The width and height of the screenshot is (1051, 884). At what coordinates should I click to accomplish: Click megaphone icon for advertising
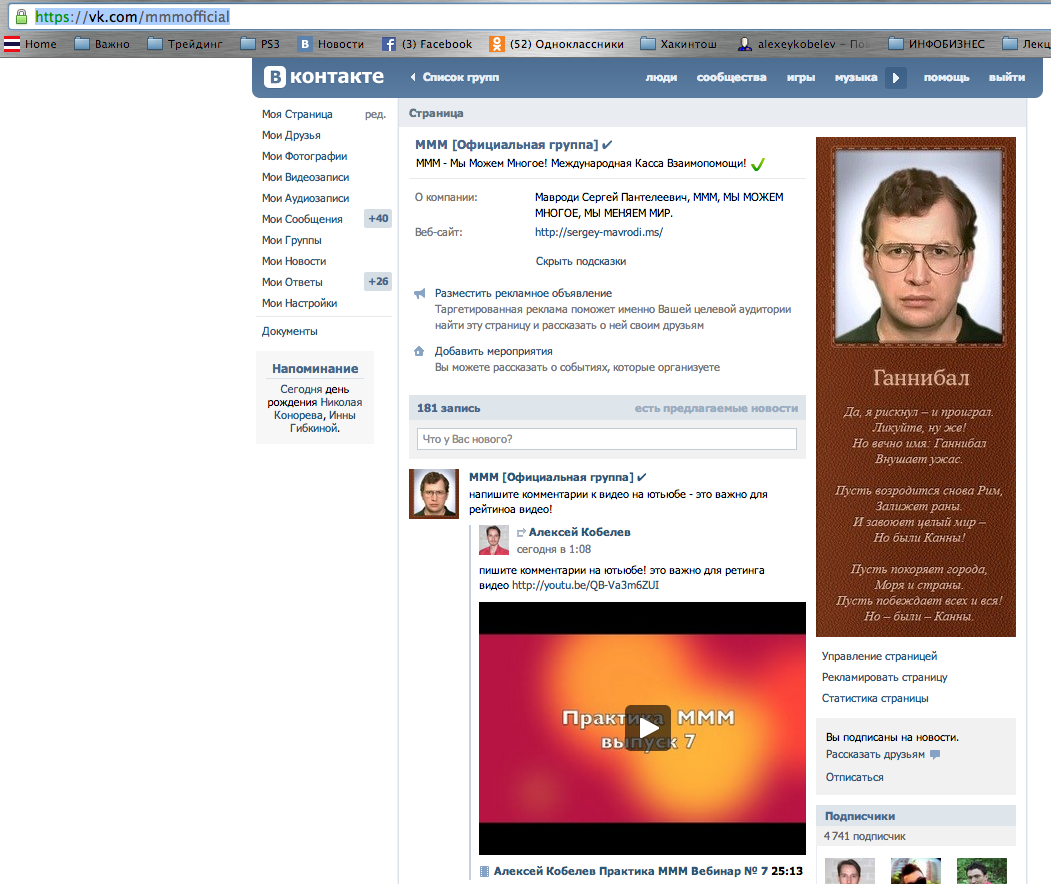[x=420, y=294]
